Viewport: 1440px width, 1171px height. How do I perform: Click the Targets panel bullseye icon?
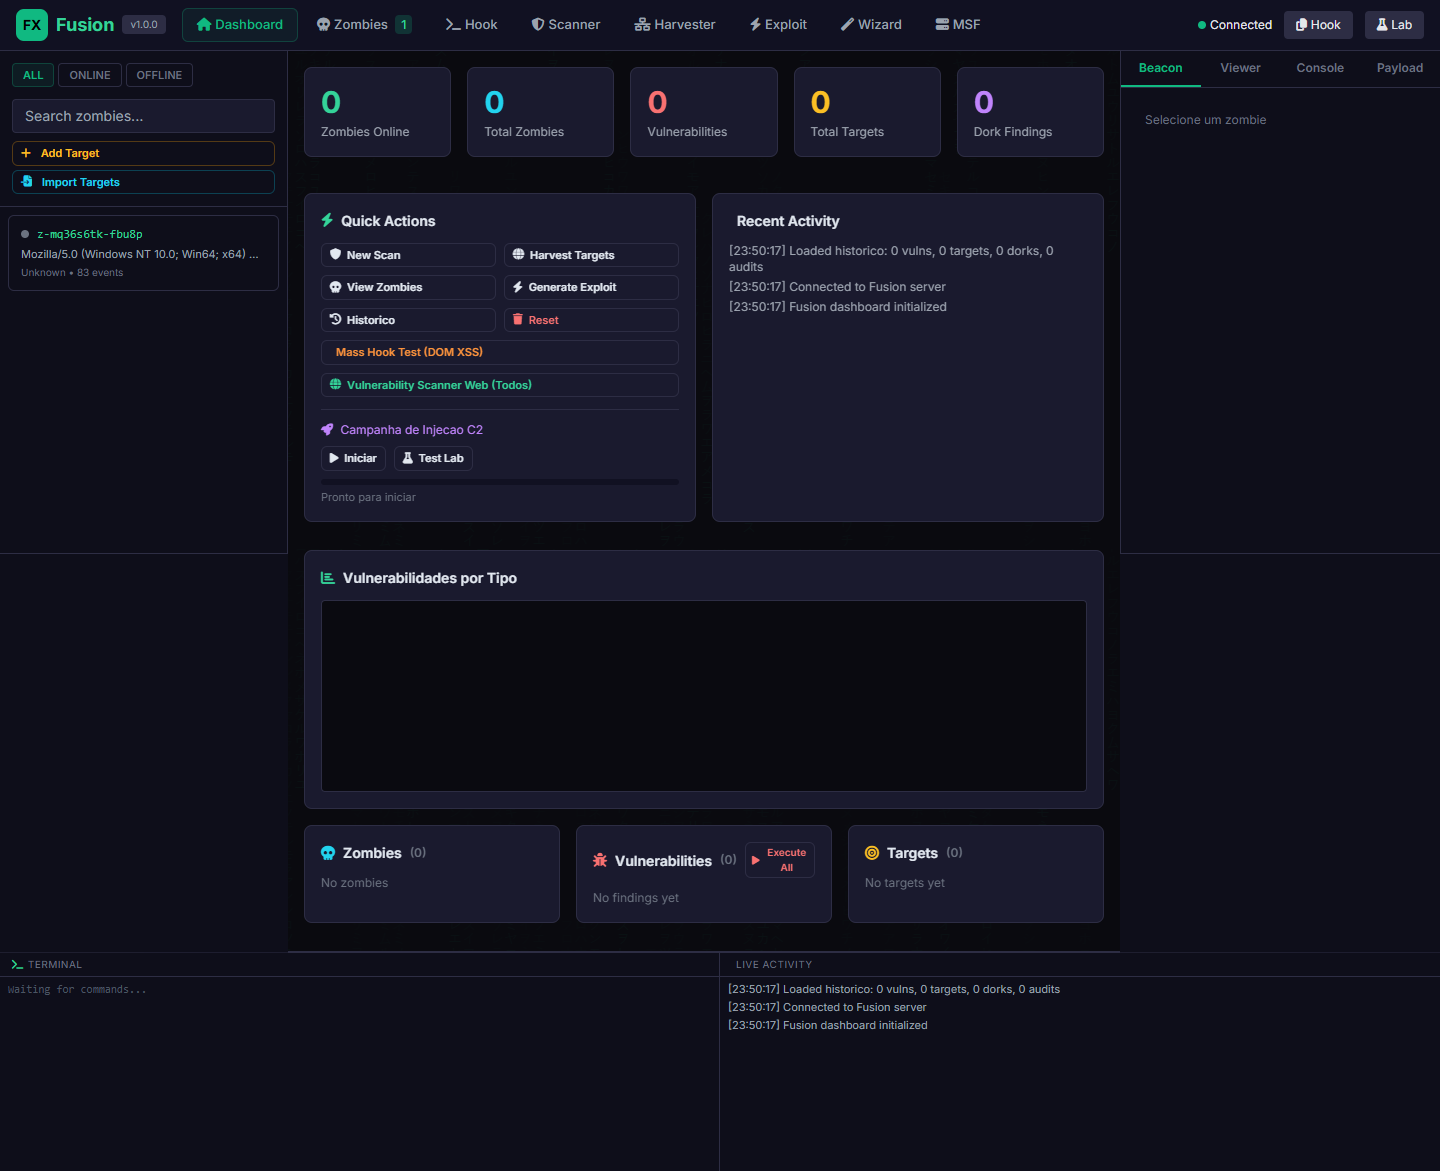pyautogui.click(x=872, y=853)
